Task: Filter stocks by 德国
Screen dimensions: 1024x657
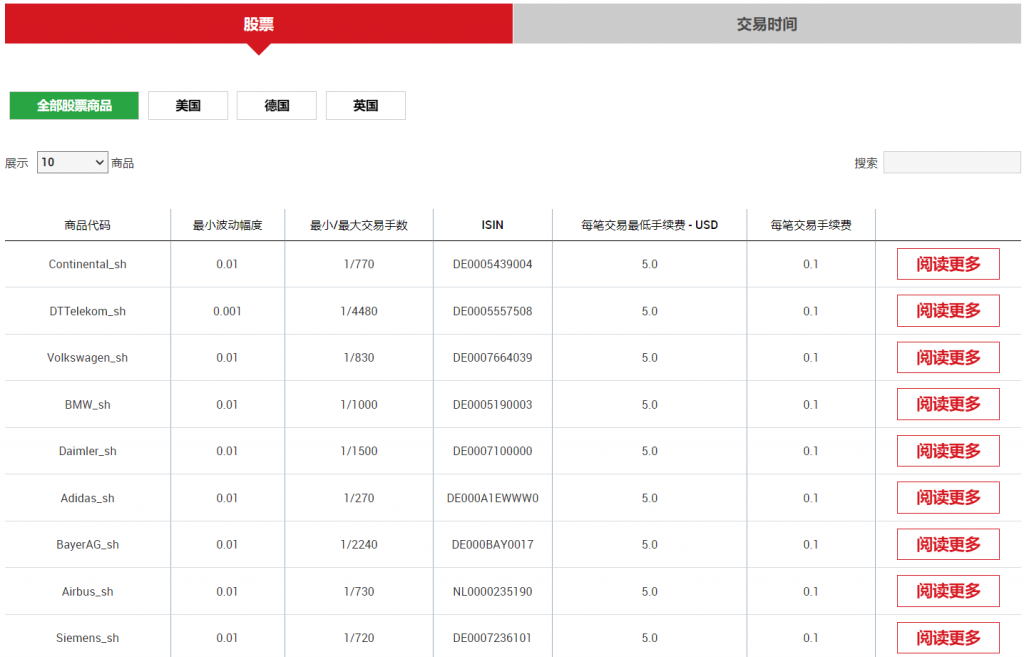Action: (x=277, y=105)
